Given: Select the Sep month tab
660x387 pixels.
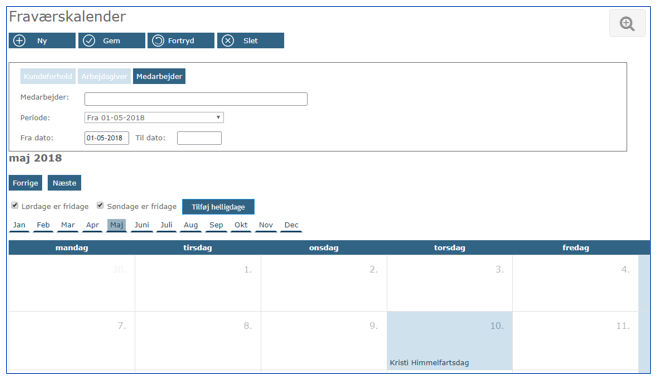Looking at the screenshot, I should (216, 225).
